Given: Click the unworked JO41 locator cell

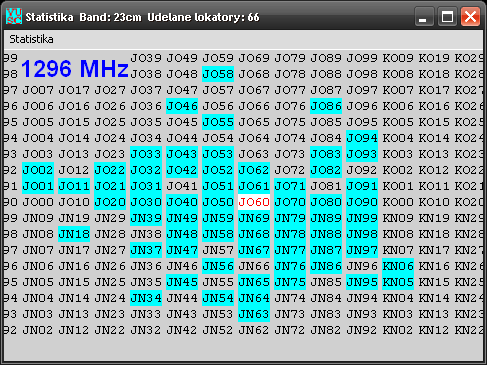Looking at the screenshot, I should click(182, 186).
